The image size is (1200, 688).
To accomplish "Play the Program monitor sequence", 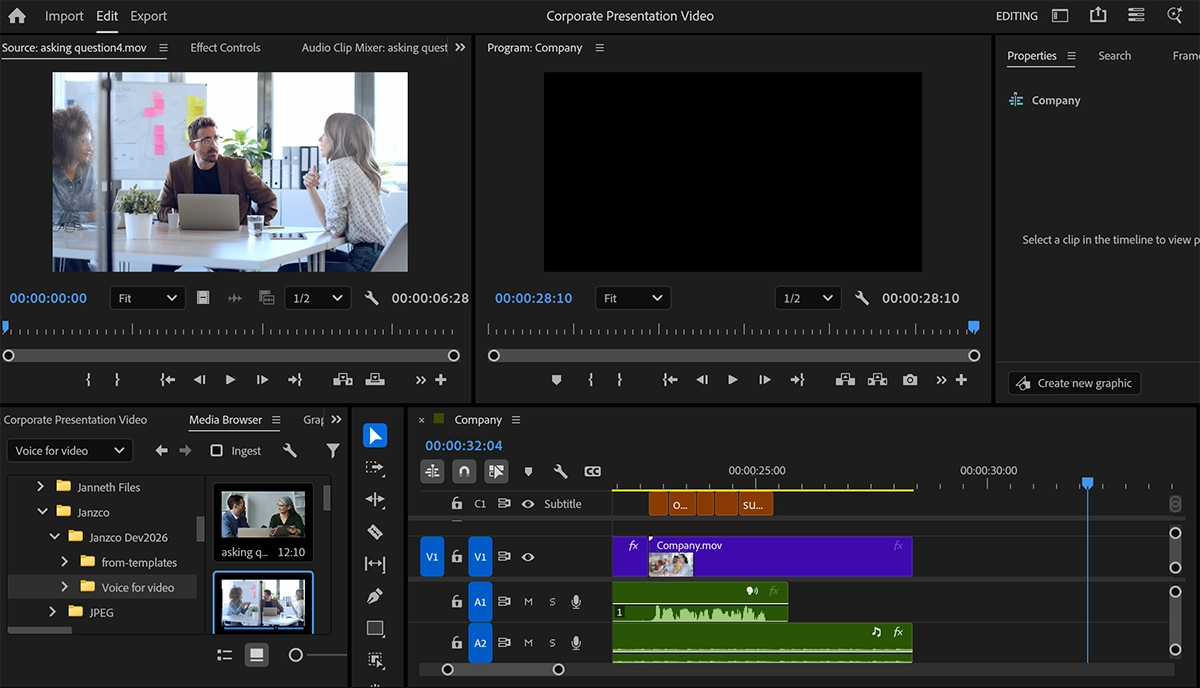I will (x=733, y=380).
